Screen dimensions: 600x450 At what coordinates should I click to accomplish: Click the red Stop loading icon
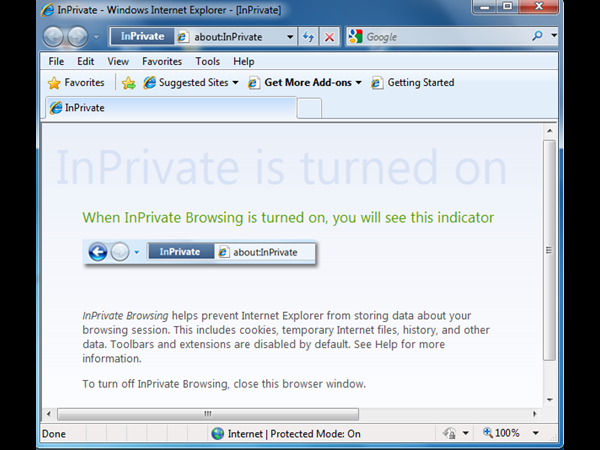(329, 37)
